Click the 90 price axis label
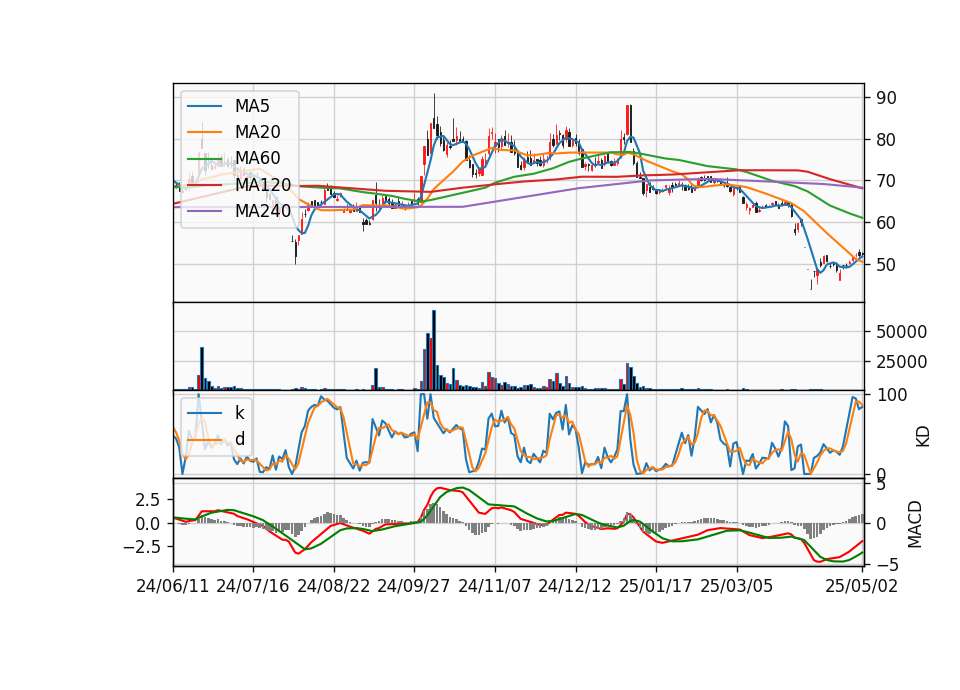 coord(886,98)
